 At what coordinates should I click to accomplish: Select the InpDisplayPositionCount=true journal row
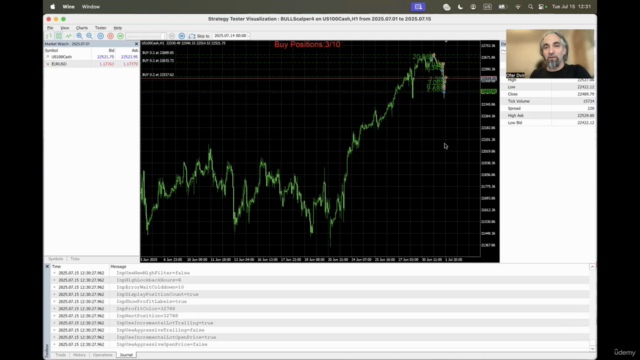(320, 294)
